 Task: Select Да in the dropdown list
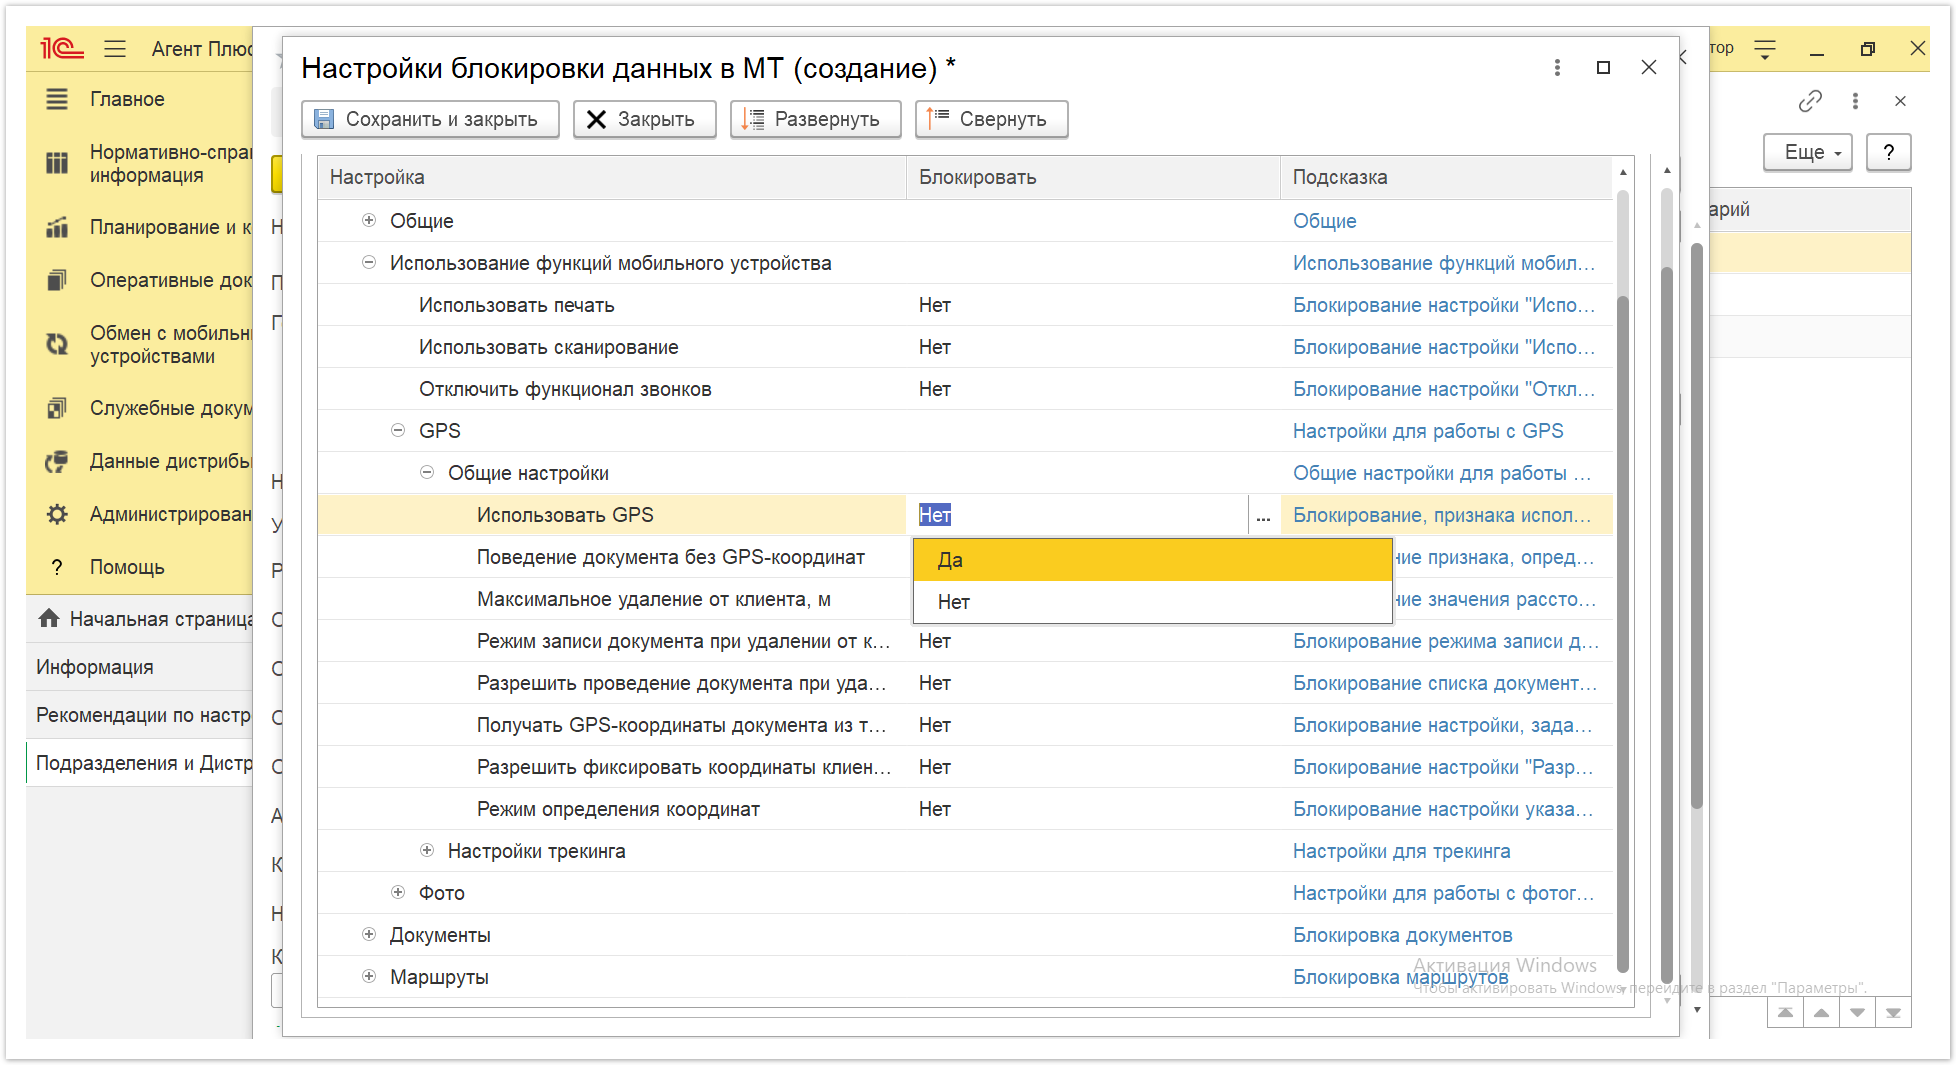(x=1152, y=560)
